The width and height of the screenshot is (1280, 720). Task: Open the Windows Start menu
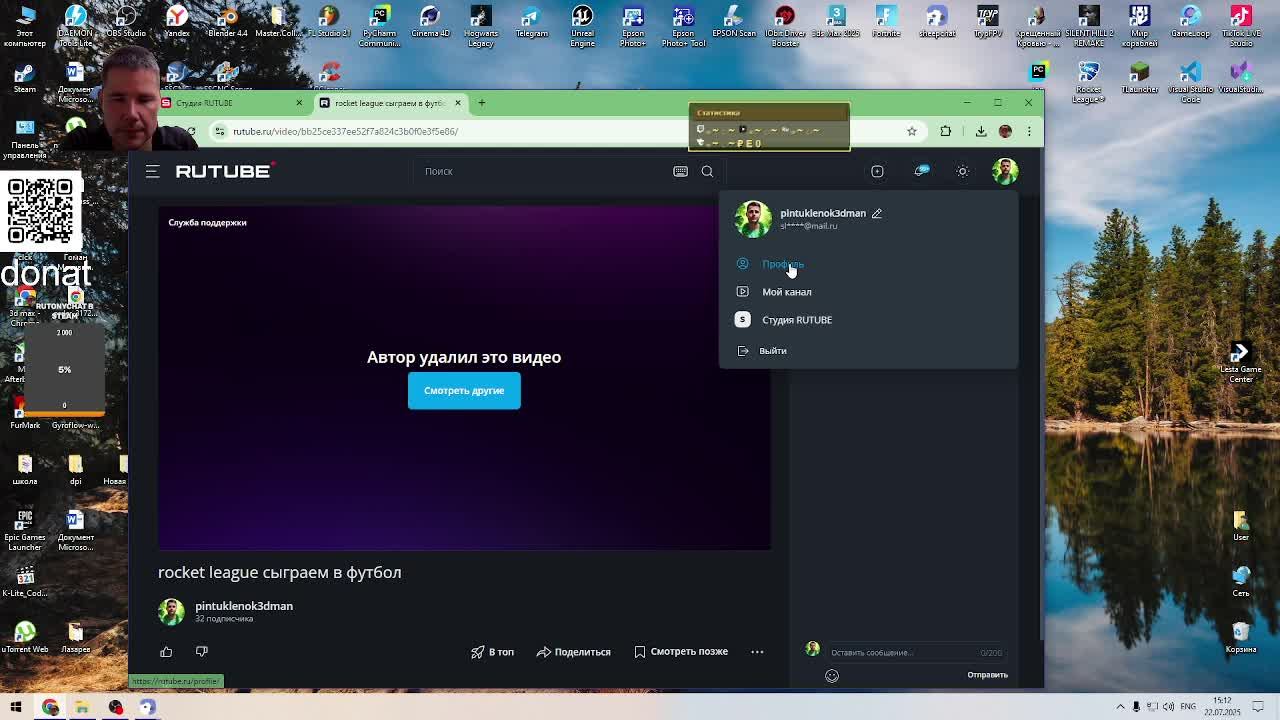pos(16,707)
